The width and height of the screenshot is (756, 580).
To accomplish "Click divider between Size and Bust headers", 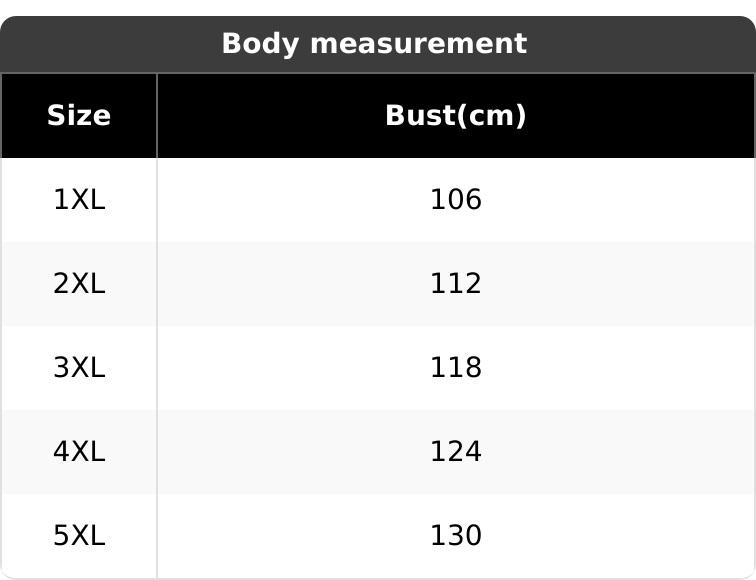I will click(x=157, y=116).
